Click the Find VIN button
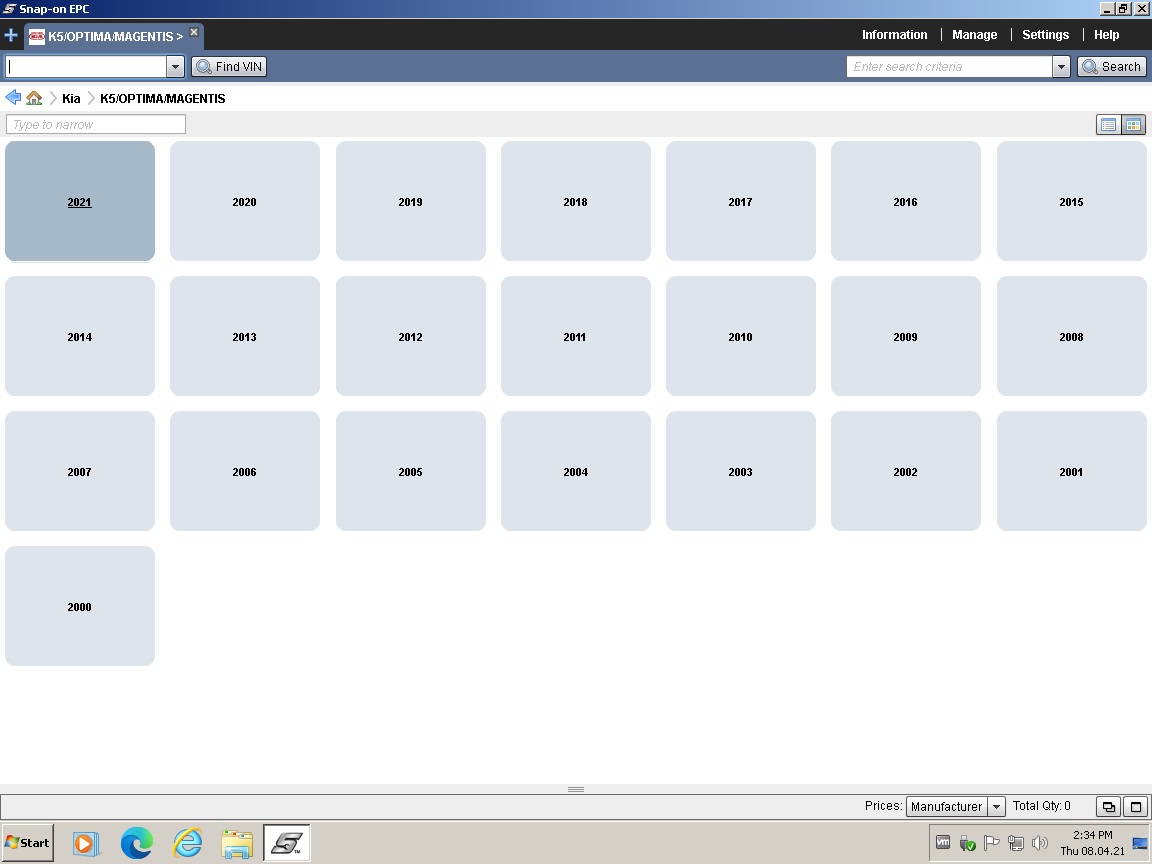 click(x=229, y=66)
